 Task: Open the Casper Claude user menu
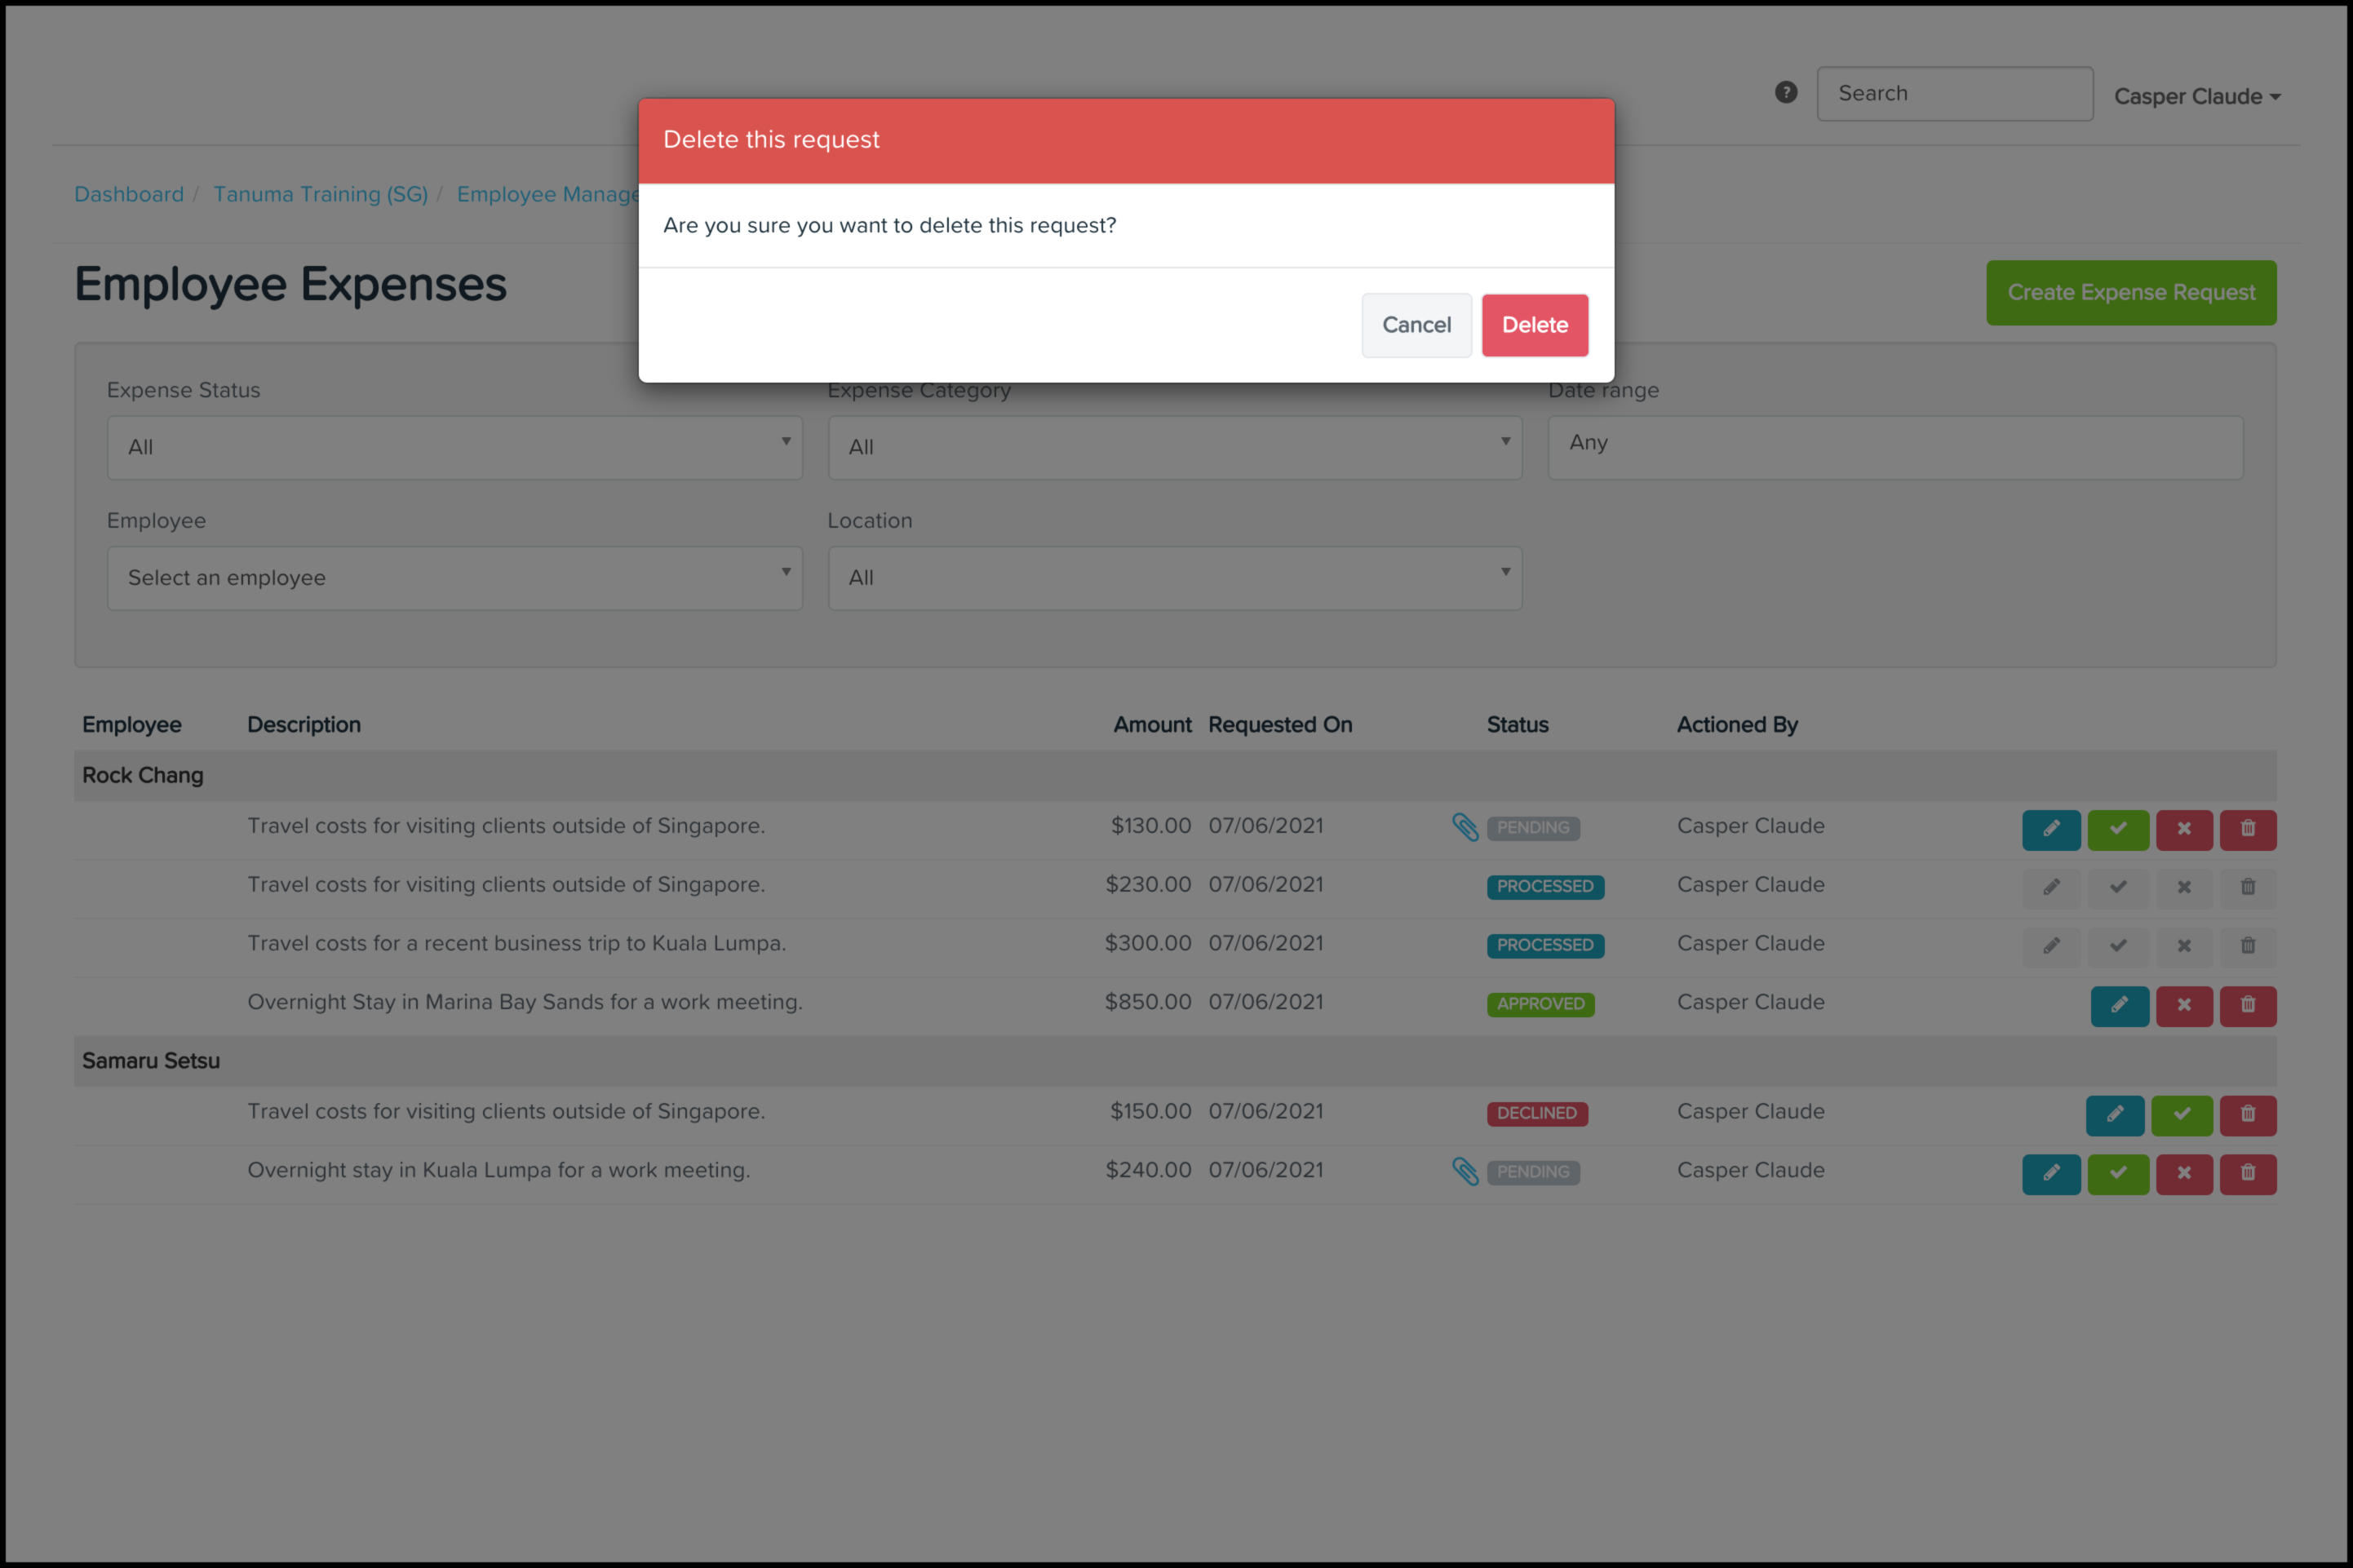2196,96
